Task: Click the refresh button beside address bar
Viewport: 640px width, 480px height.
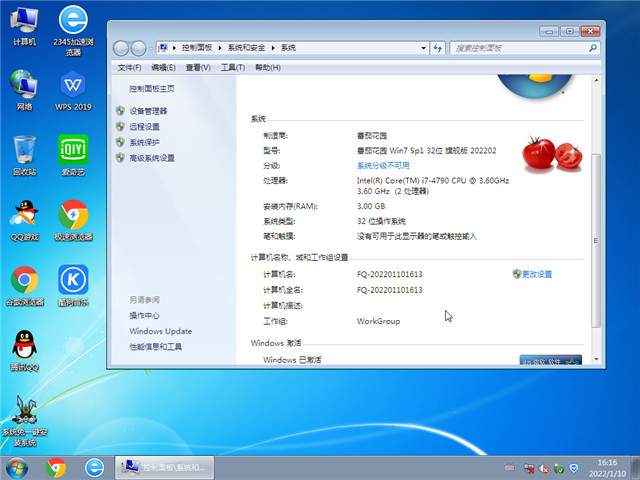Action: [x=438, y=48]
